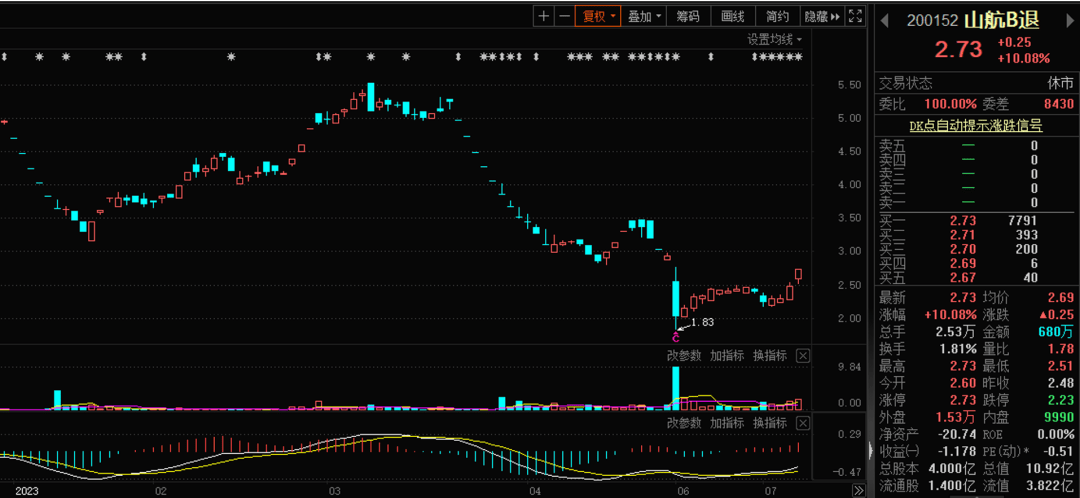Viewport: 1080px width, 498px height.
Task: Open the 叠加 overlay dropdown
Action: point(645,16)
